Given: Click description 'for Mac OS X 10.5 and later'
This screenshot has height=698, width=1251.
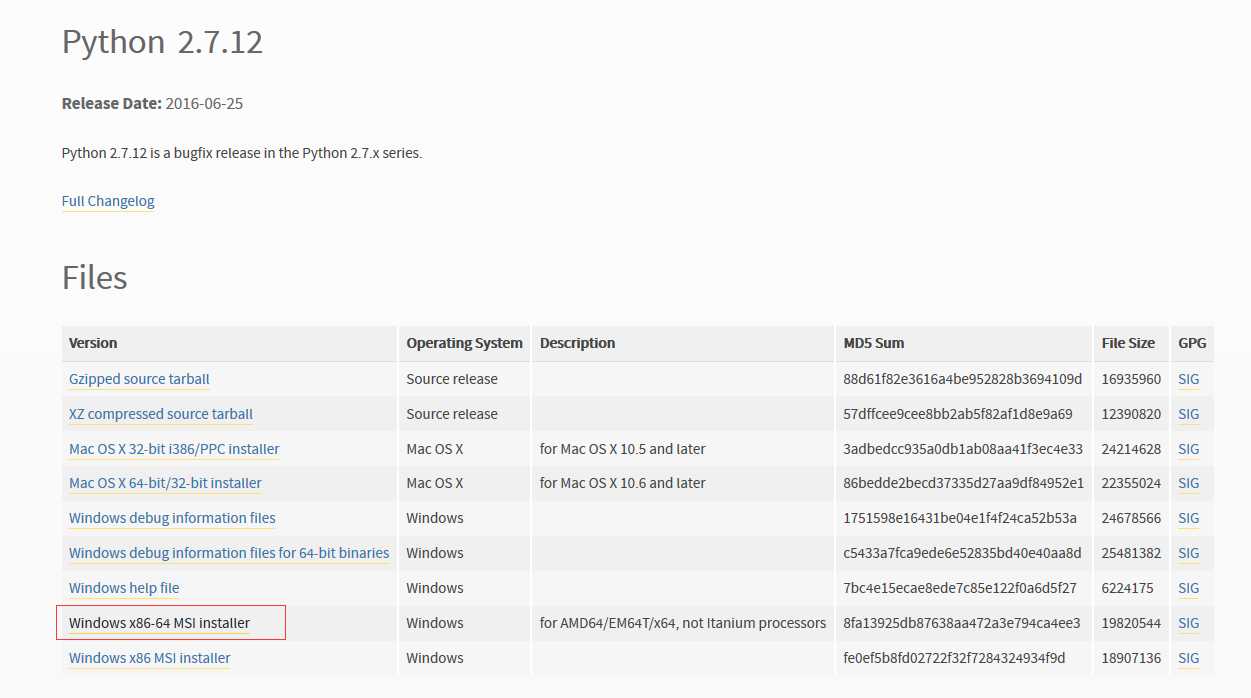Looking at the screenshot, I should (x=623, y=449).
